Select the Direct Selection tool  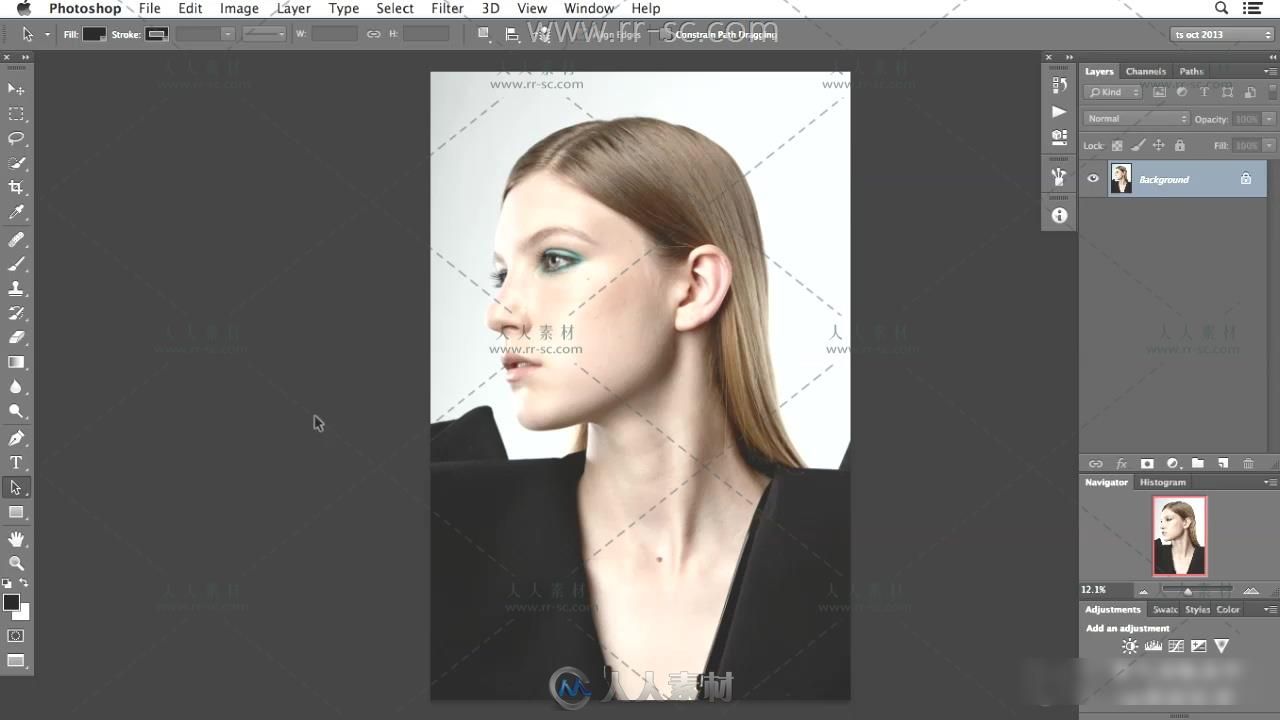[16, 487]
